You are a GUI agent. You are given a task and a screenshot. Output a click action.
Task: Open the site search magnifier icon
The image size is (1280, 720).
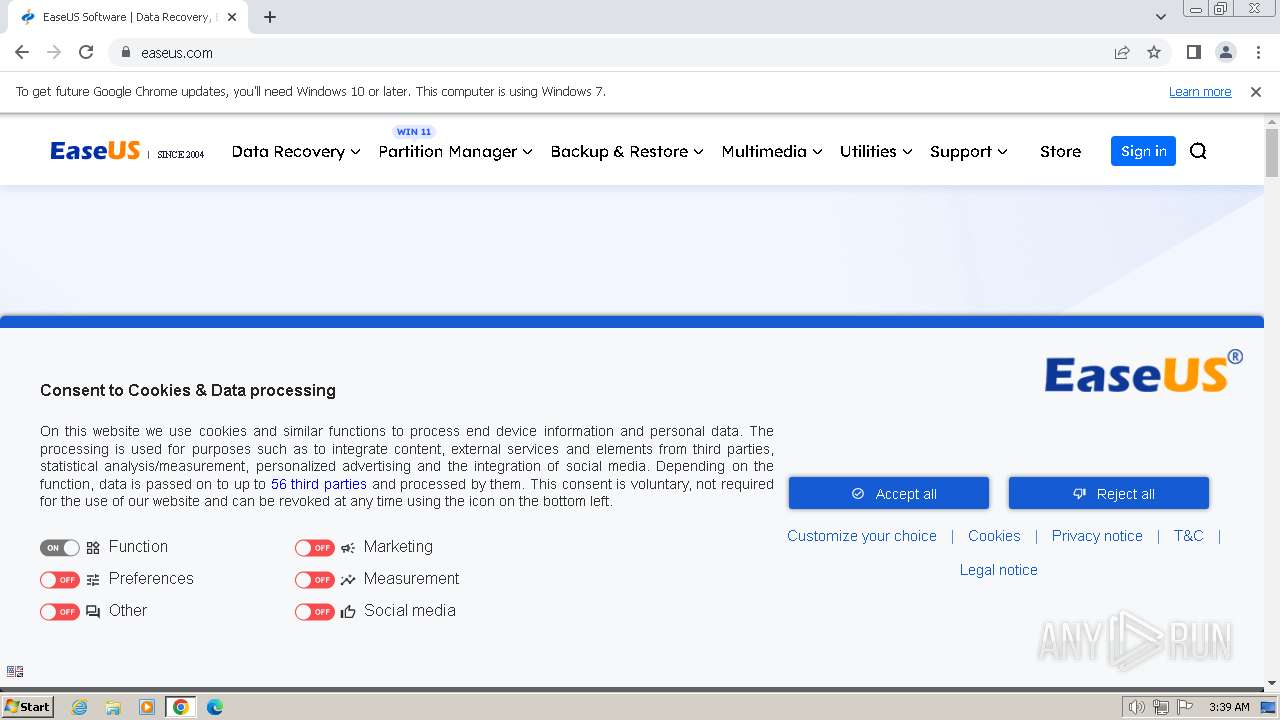coord(1198,151)
